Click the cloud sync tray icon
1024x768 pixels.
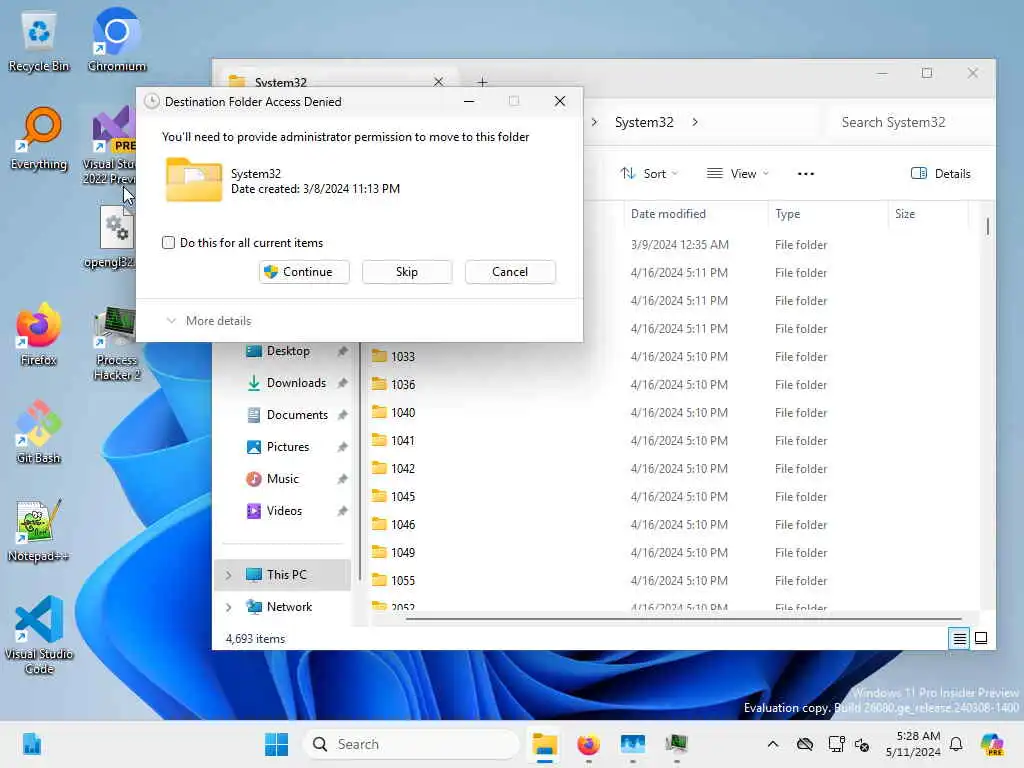[x=805, y=744]
